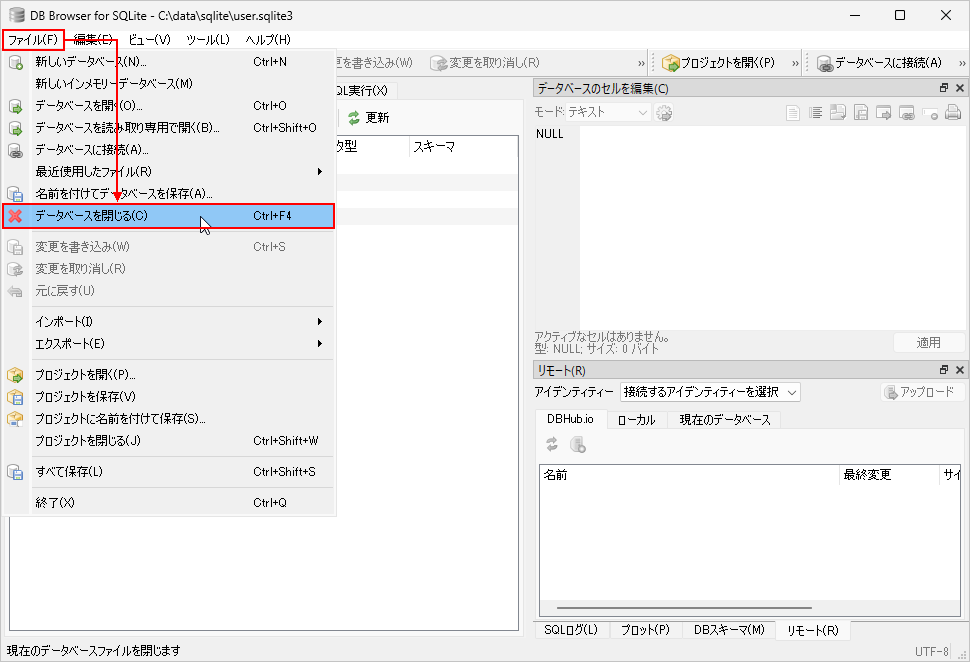Click the set-to-NULL icon in cell editor toolbar
970x662 pixels.
pyautogui.click(x=930, y=113)
